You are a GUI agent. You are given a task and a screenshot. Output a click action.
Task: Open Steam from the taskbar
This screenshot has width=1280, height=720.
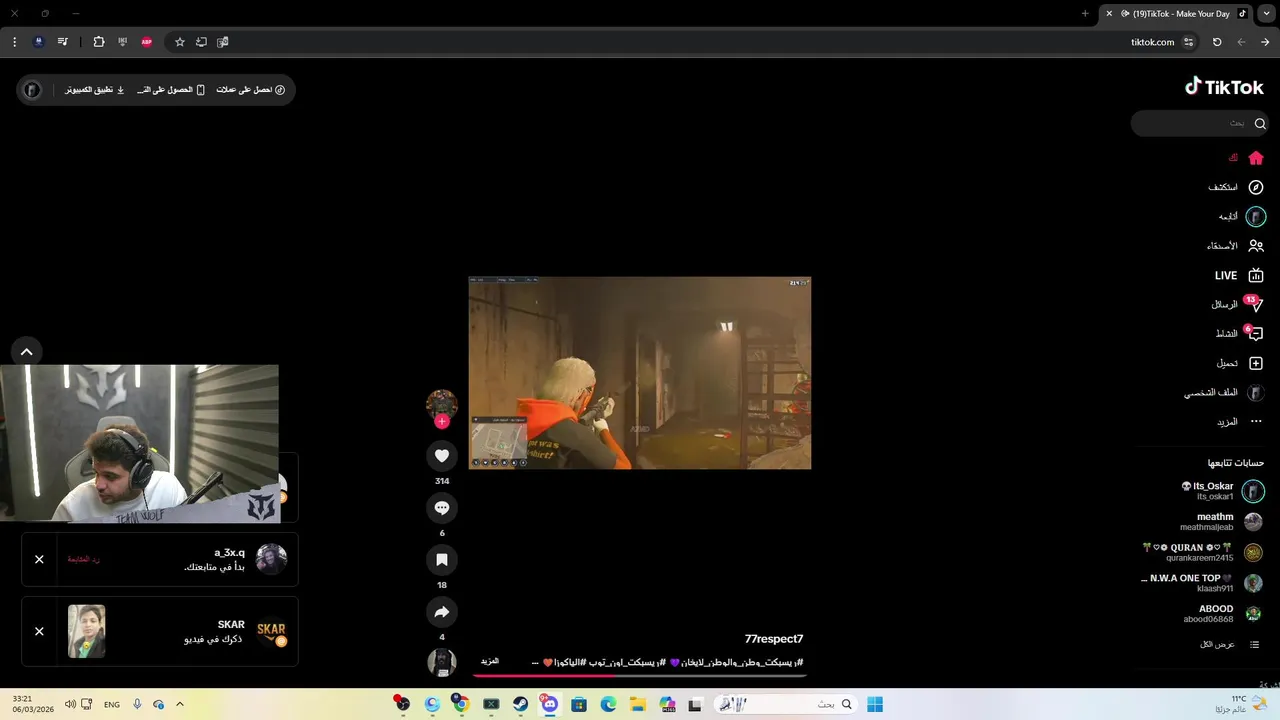tap(520, 704)
